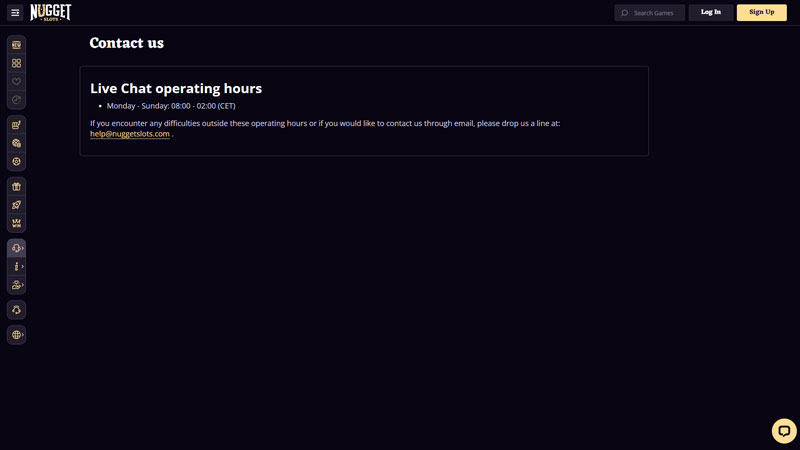
Task: Expand the globe language selector
Action: click(17, 335)
